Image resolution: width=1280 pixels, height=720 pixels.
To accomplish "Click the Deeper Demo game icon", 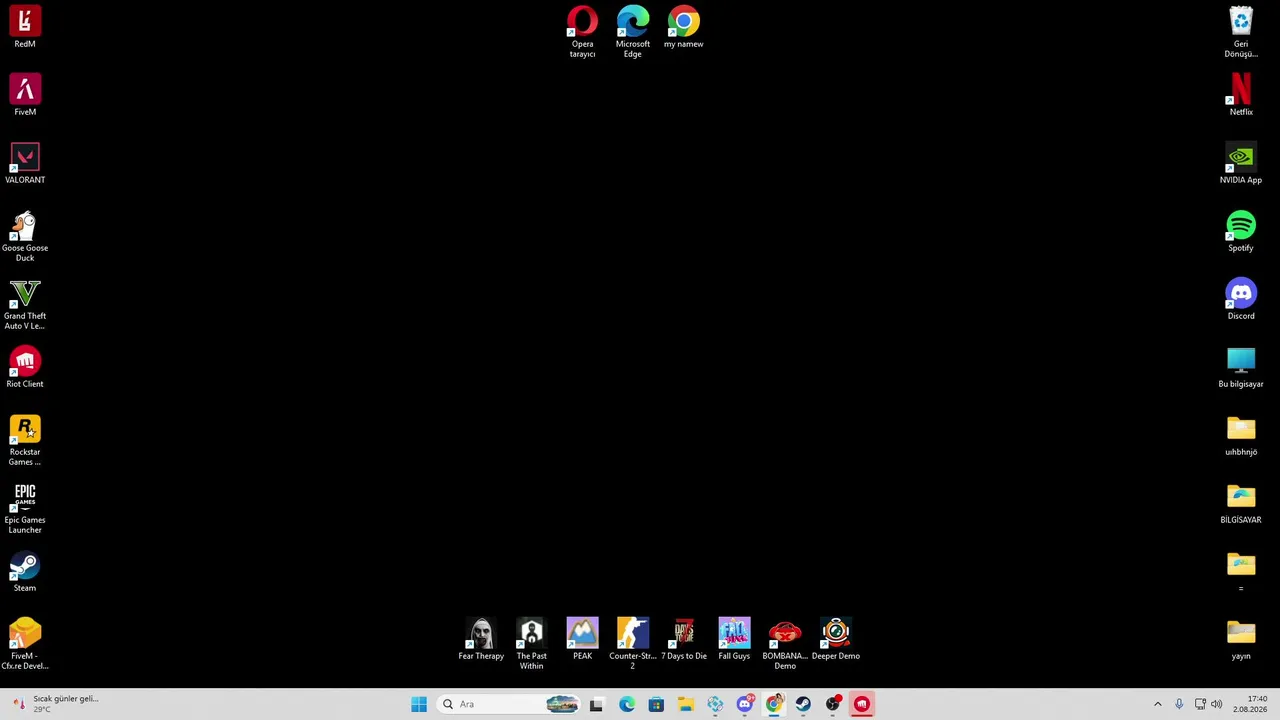I will tap(836, 639).
